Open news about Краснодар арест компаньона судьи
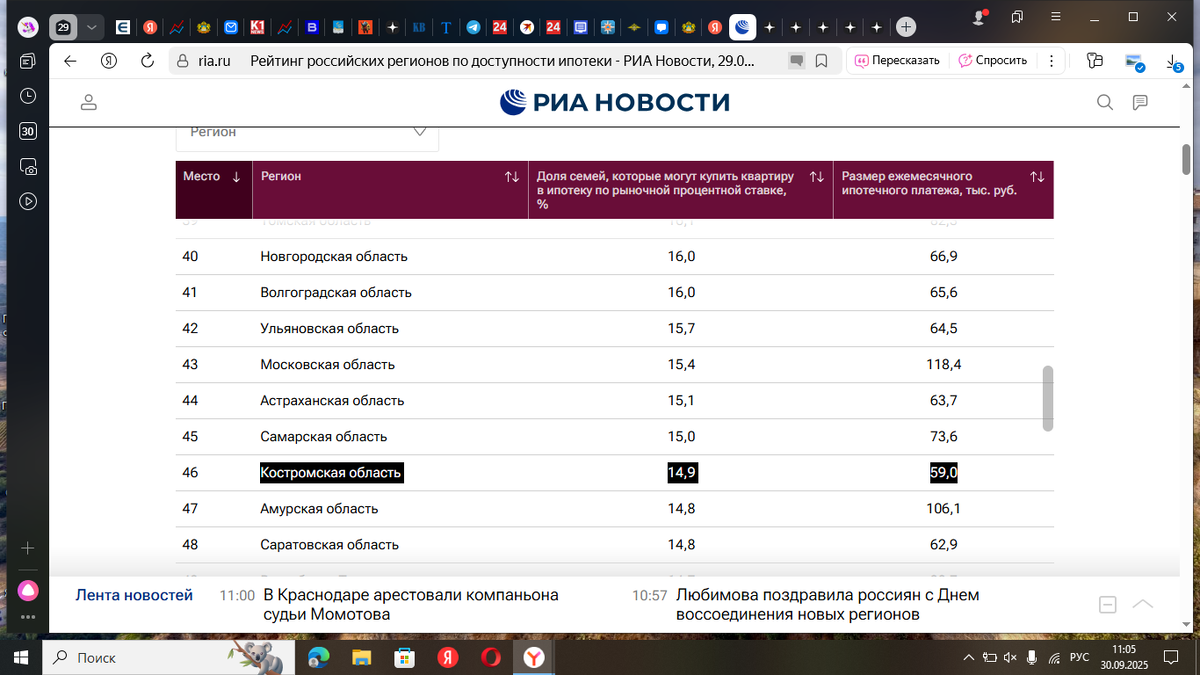1200x675 pixels. (410, 604)
